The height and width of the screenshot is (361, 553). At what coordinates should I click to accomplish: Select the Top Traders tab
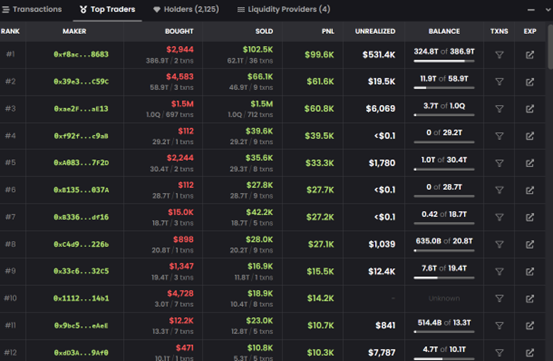click(107, 10)
